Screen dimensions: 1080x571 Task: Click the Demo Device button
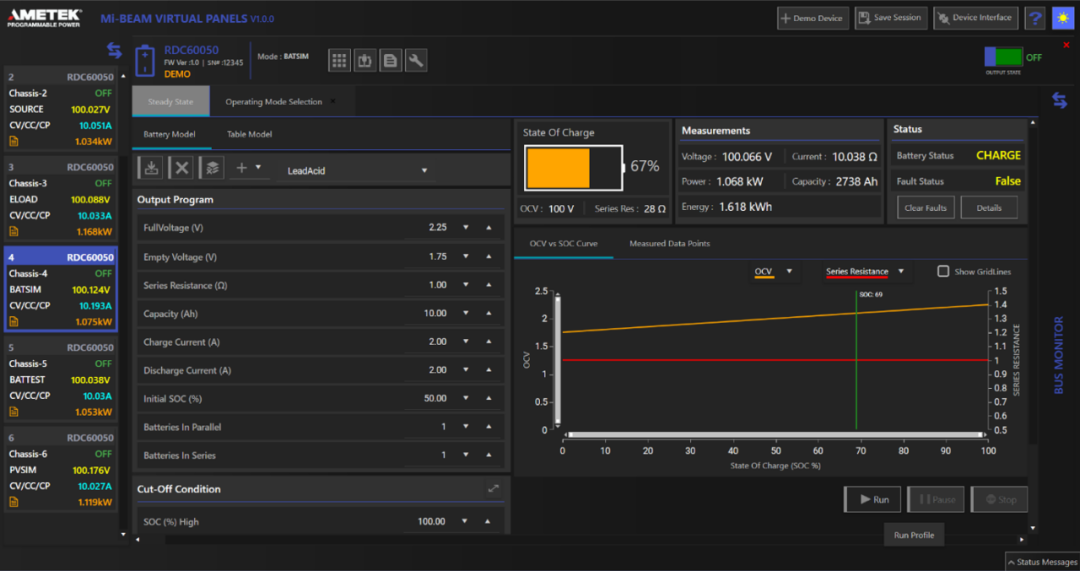[x=813, y=19]
